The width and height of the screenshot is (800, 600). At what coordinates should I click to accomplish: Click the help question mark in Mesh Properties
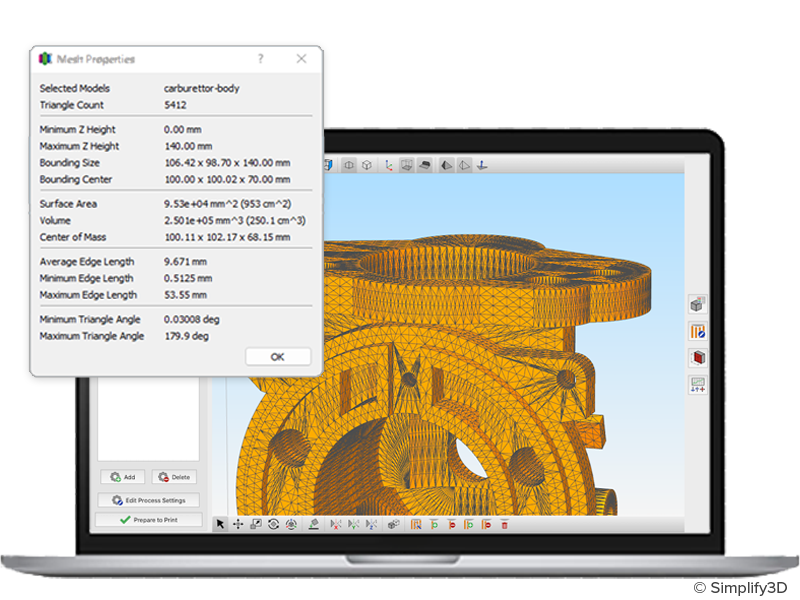(260, 59)
